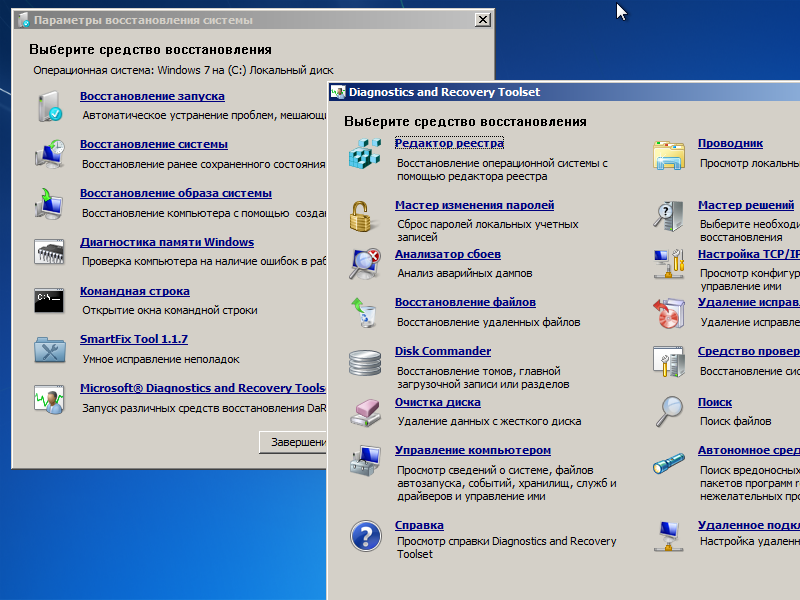Open Командная строка link

pyautogui.click(x=135, y=291)
